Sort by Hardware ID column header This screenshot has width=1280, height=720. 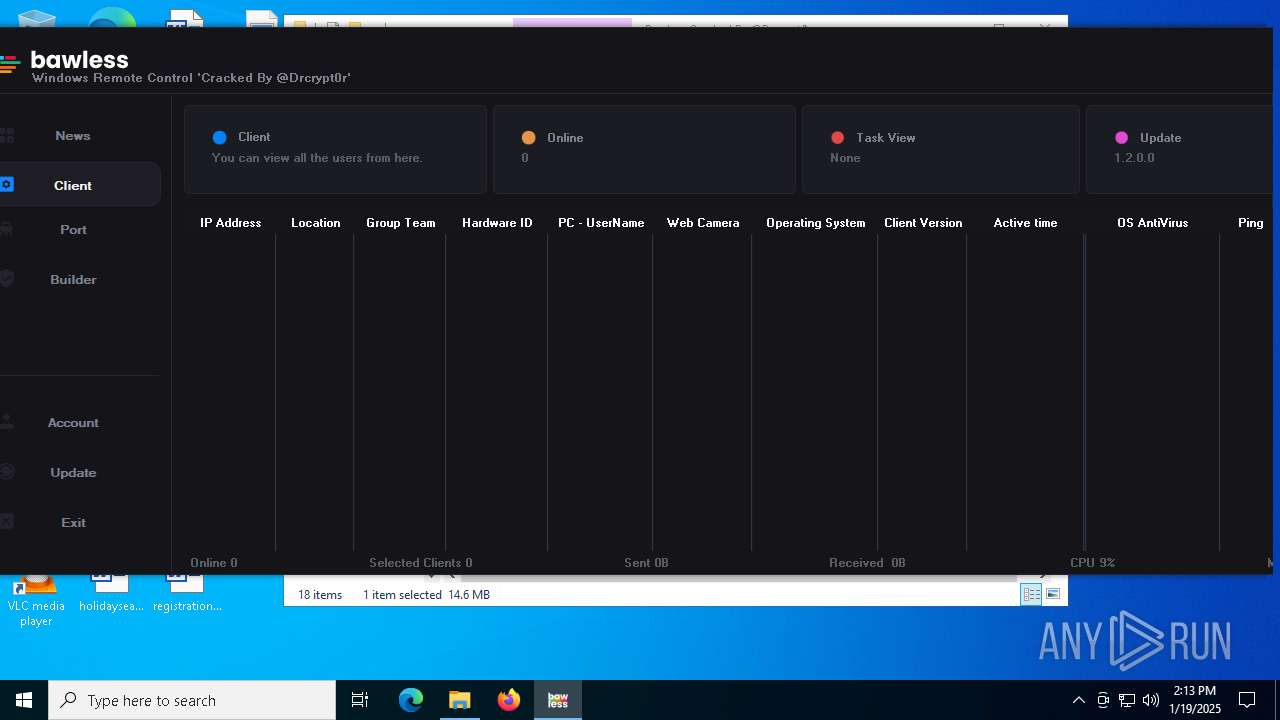click(x=497, y=223)
